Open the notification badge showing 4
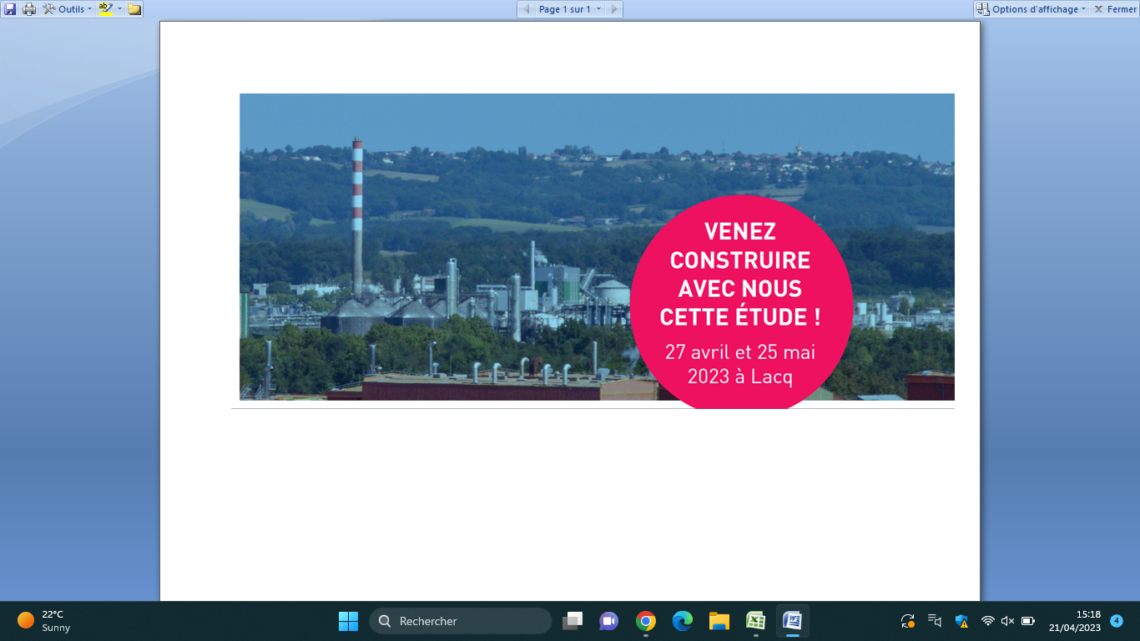The image size is (1140, 641). click(1117, 621)
